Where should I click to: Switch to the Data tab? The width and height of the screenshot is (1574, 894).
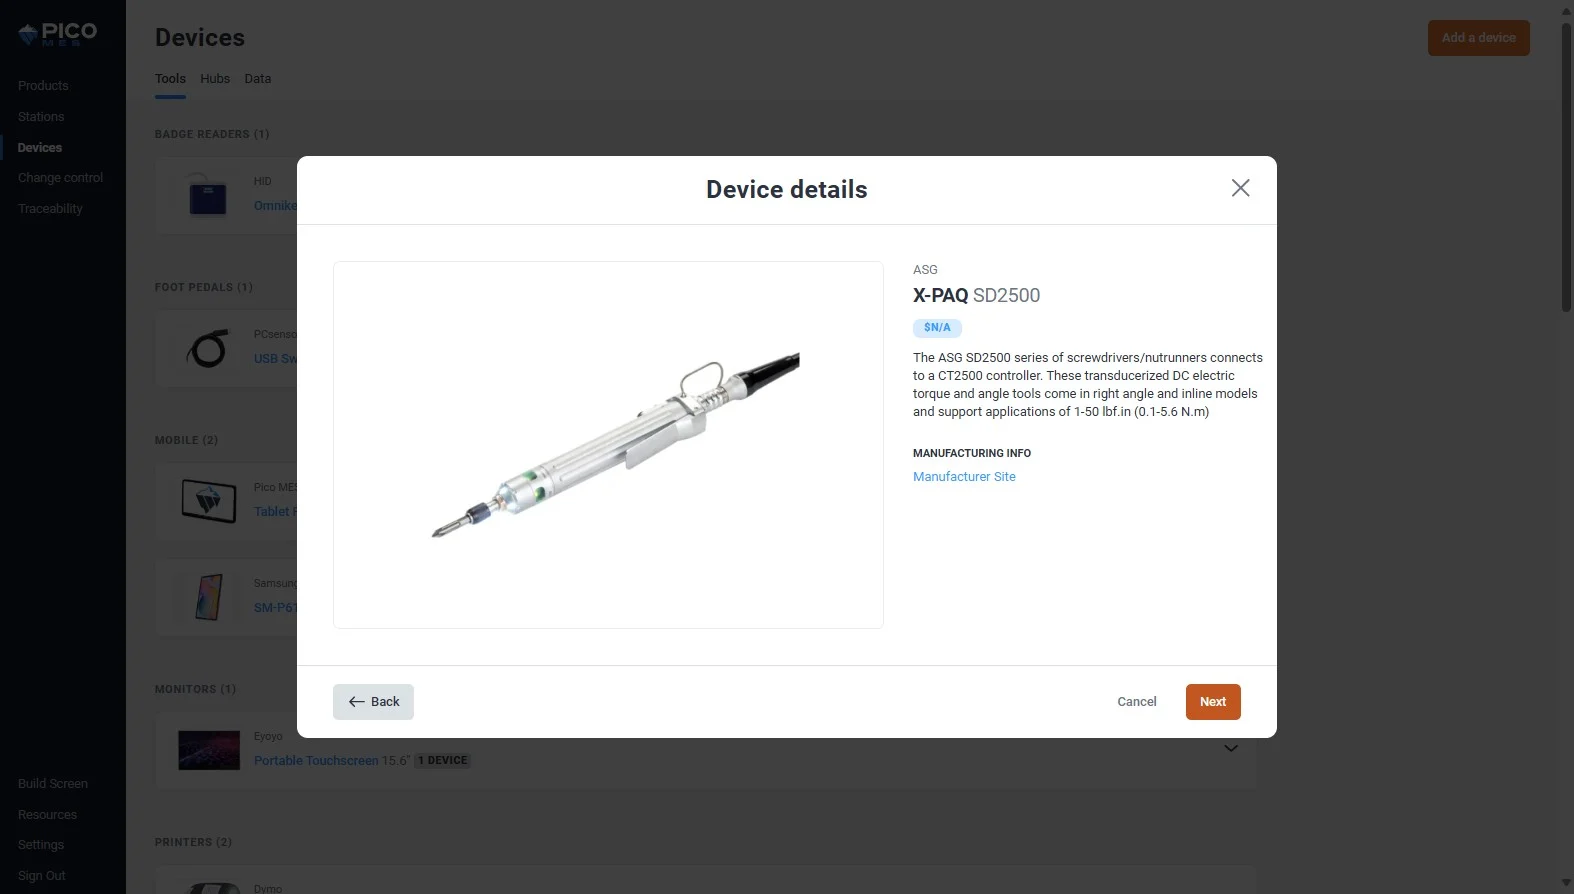(x=258, y=79)
